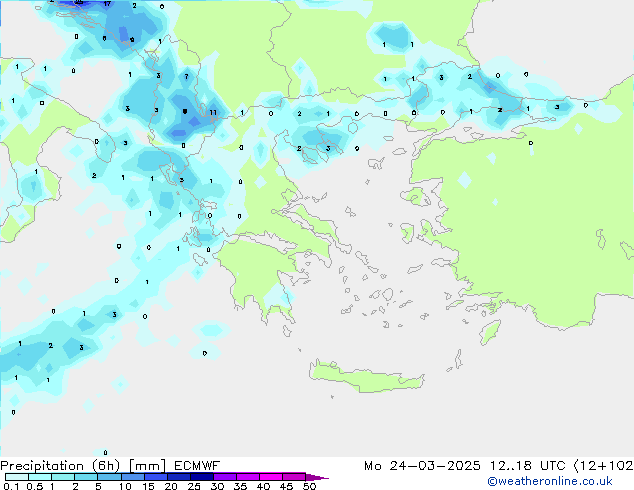The image size is (634, 490).
Task: Click the island of Rhodes
Action: [x=490, y=332]
